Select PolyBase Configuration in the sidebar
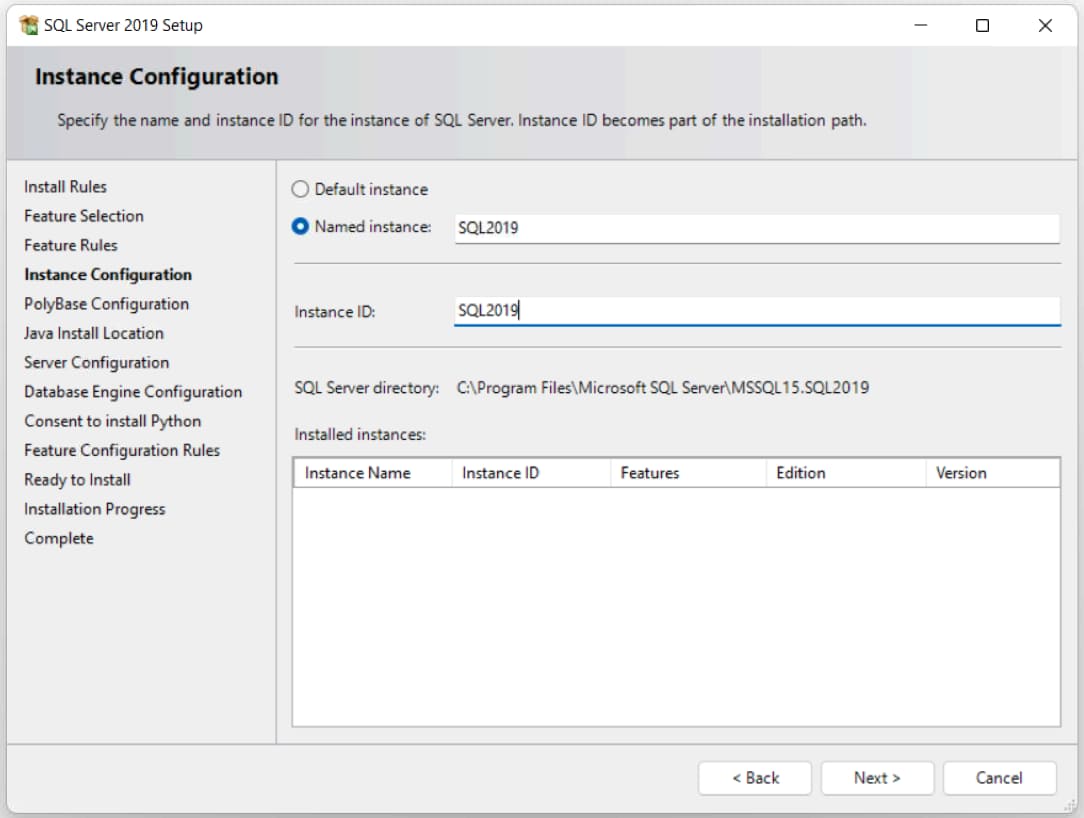 pyautogui.click(x=106, y=304)
